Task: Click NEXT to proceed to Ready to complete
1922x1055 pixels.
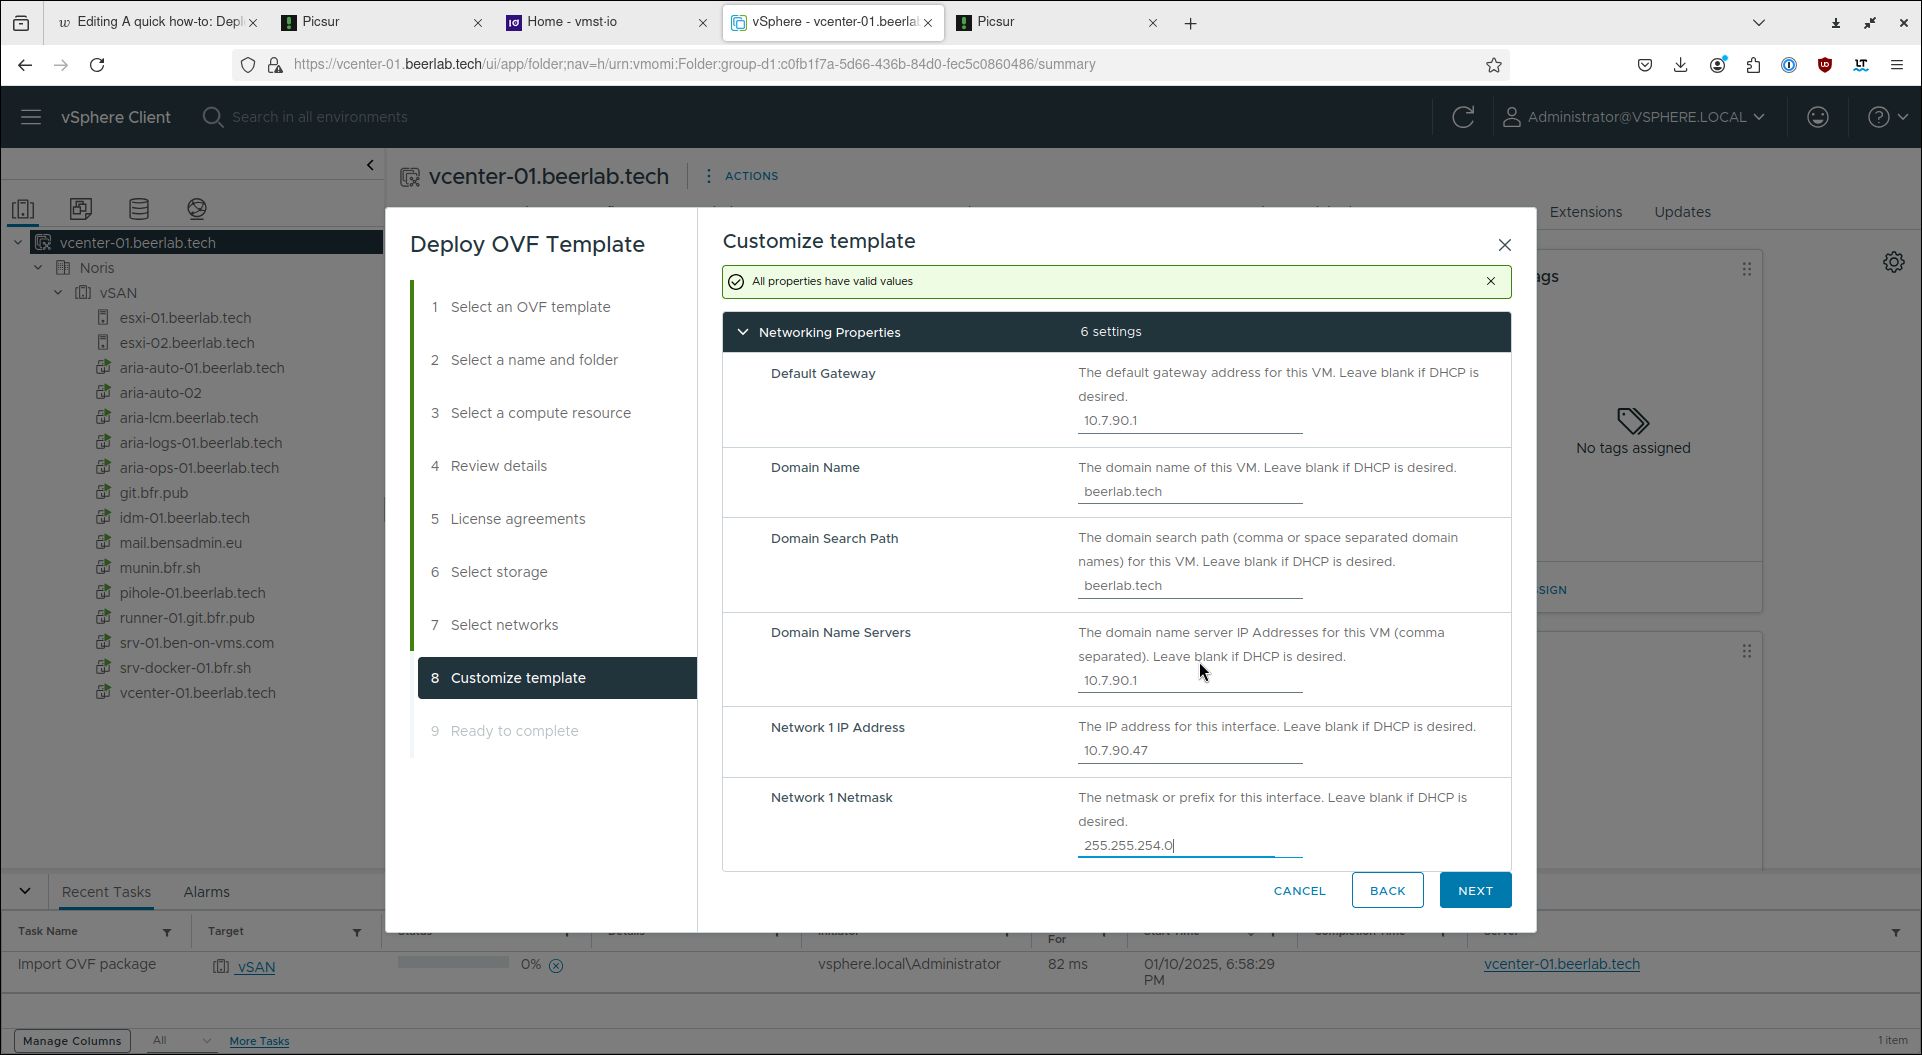Action: pos(1475,891)
